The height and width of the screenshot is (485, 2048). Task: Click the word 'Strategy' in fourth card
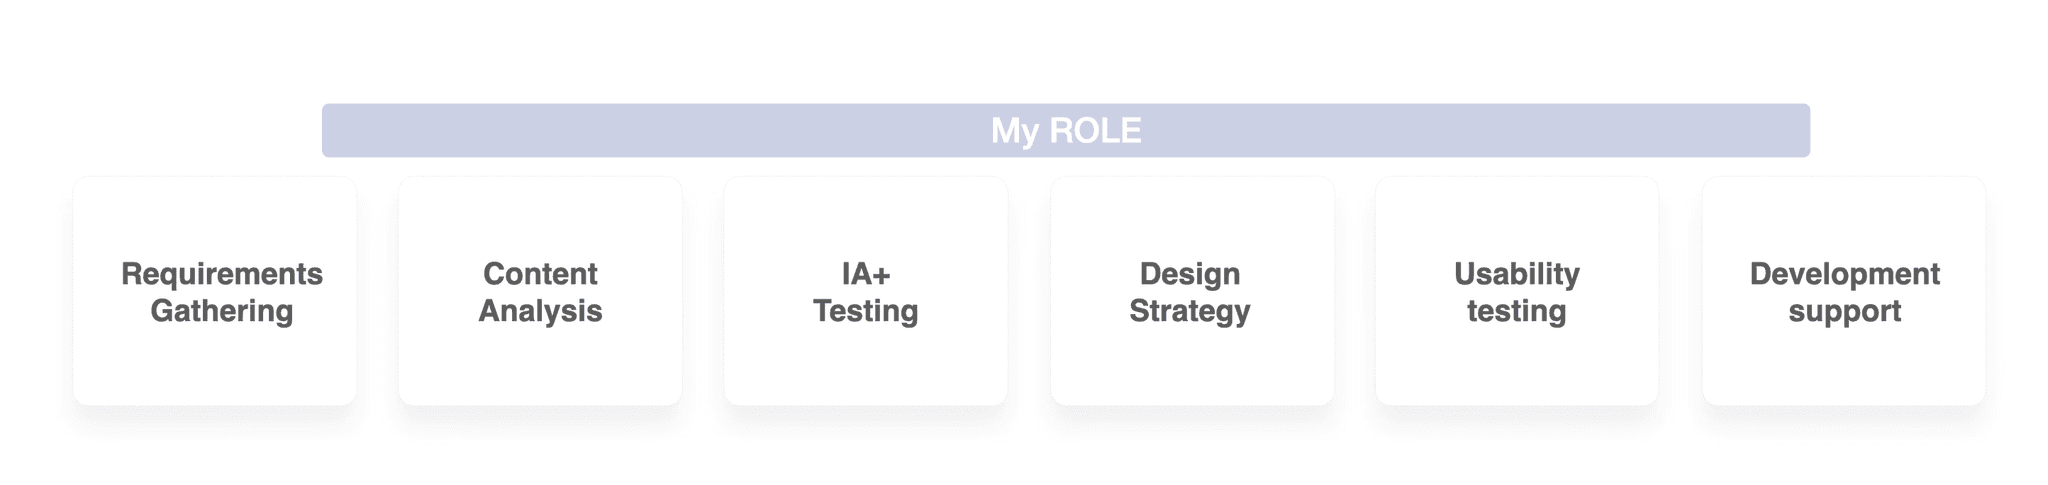(1190, 311)
